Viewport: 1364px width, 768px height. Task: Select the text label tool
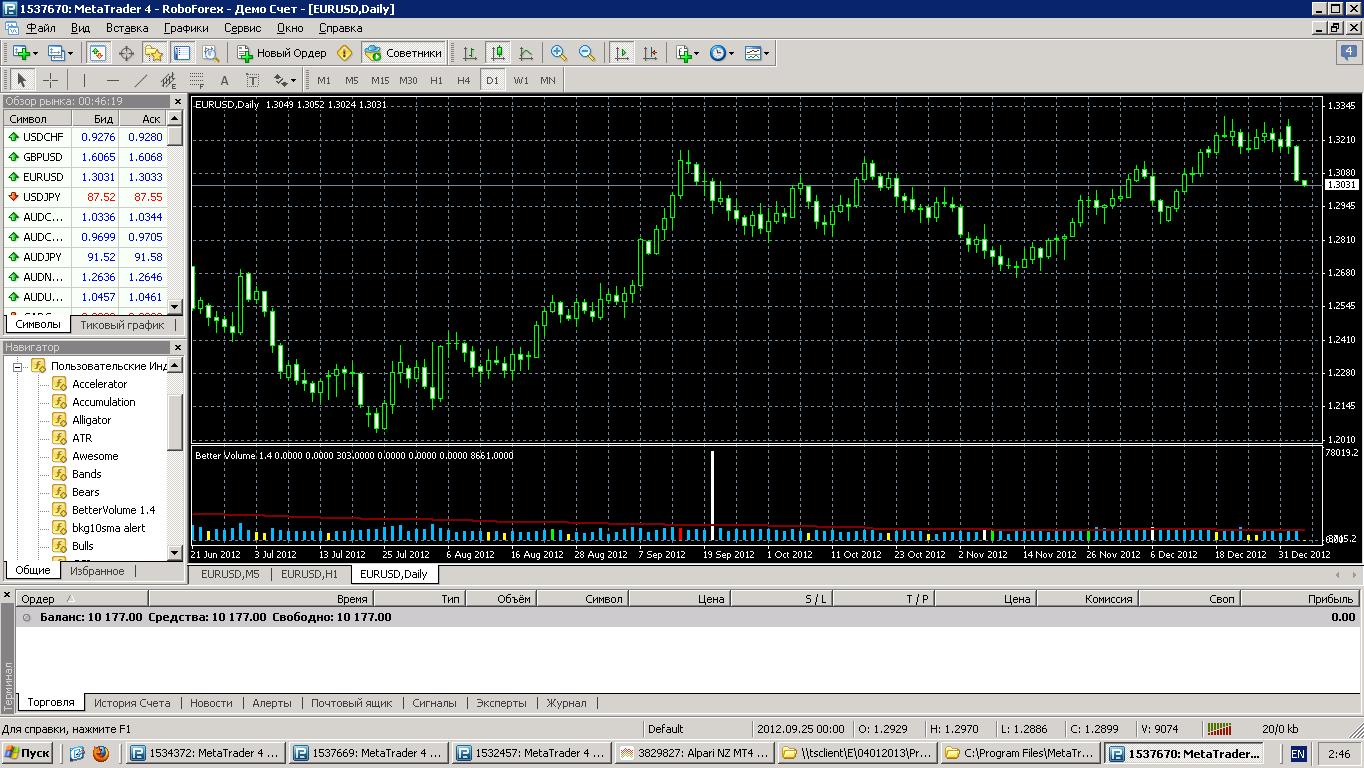pos(253,80)
